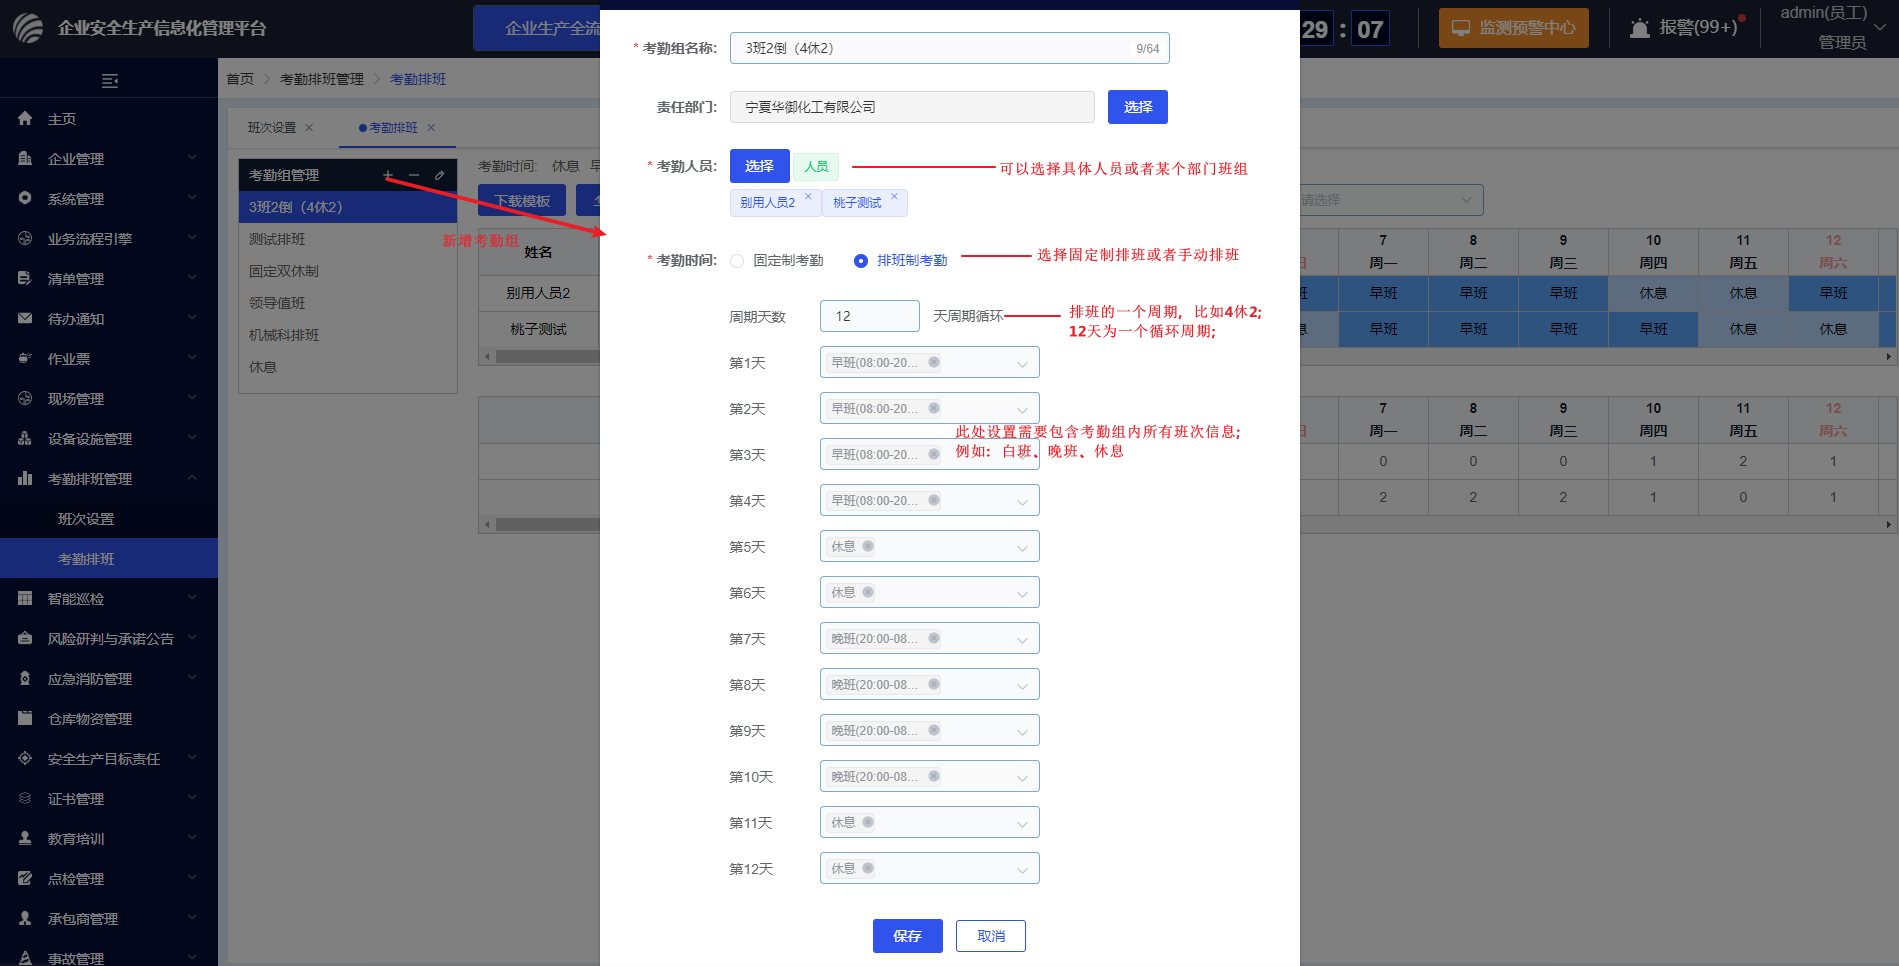Select the 固定制考勤 radio option
Viewport: 1899px width, 966px height.
(x=737, y=261)
